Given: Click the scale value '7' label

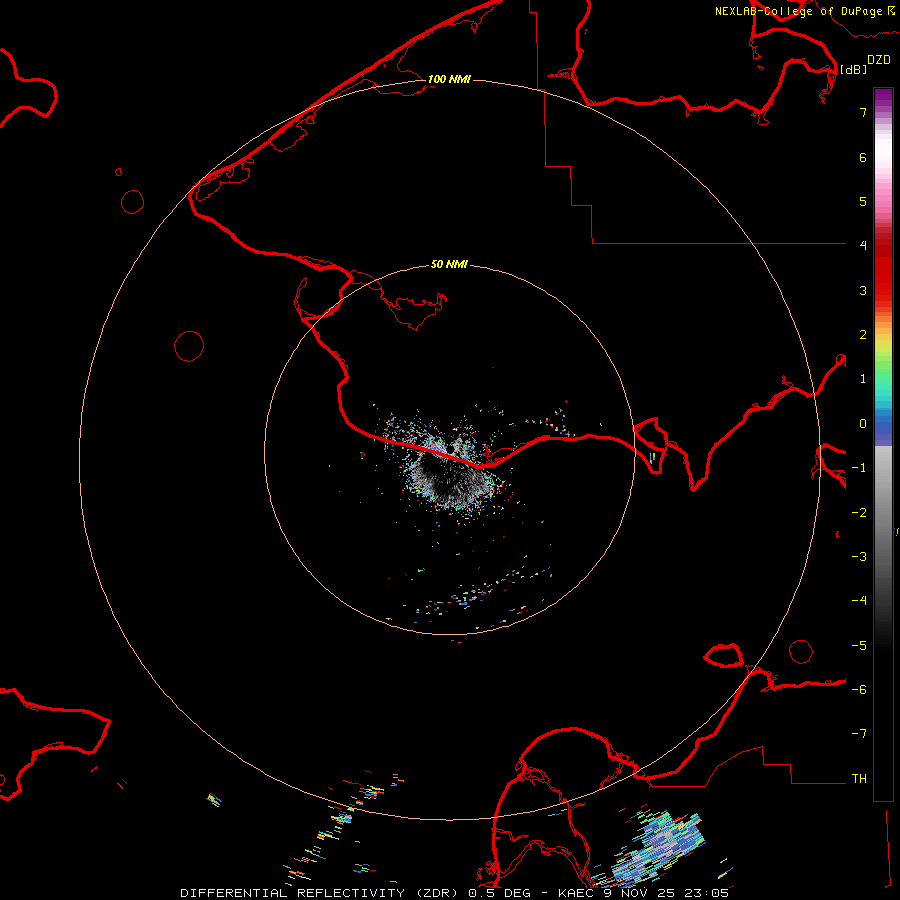Looking at the screenshot, I should 863,112.
